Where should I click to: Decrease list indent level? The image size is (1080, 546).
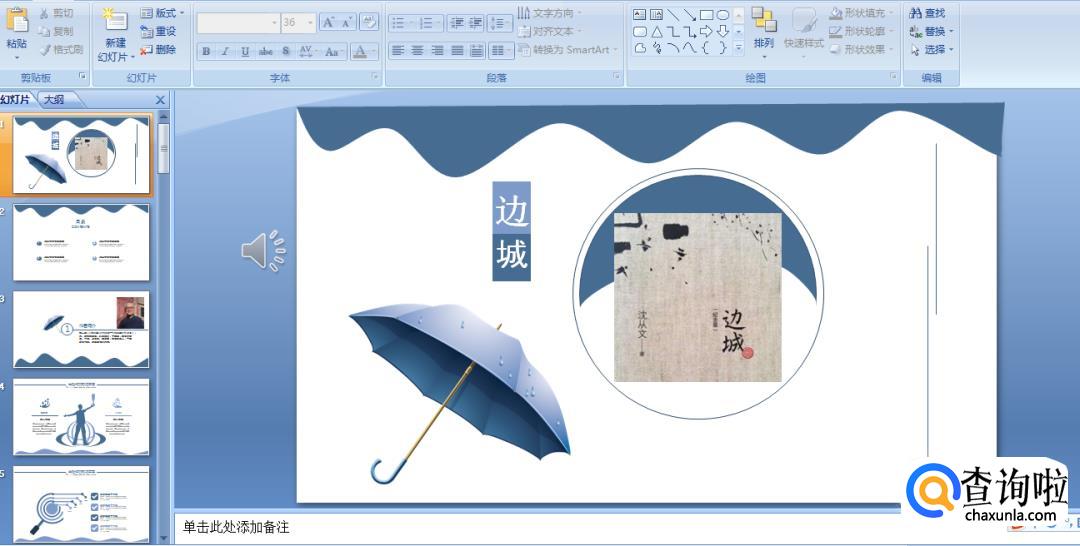[x=456, y=23]
